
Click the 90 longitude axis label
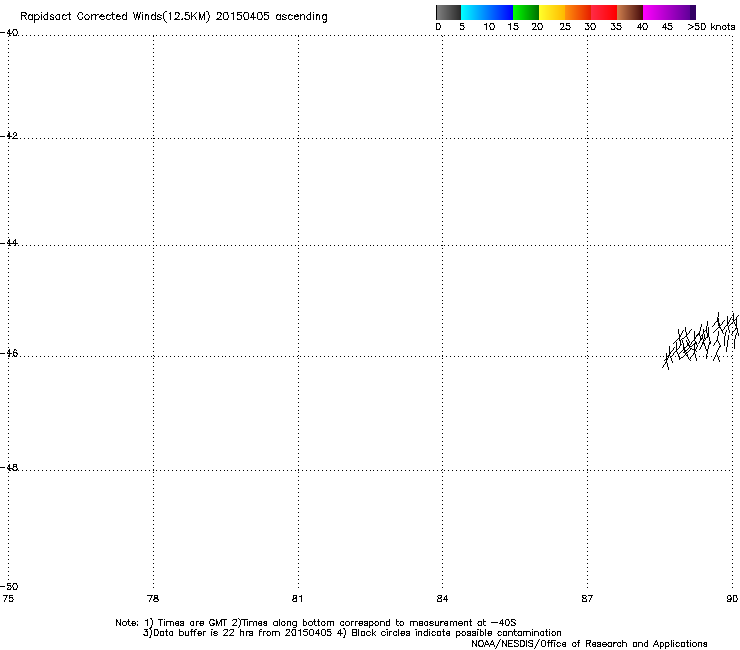(x=732, y=599)
